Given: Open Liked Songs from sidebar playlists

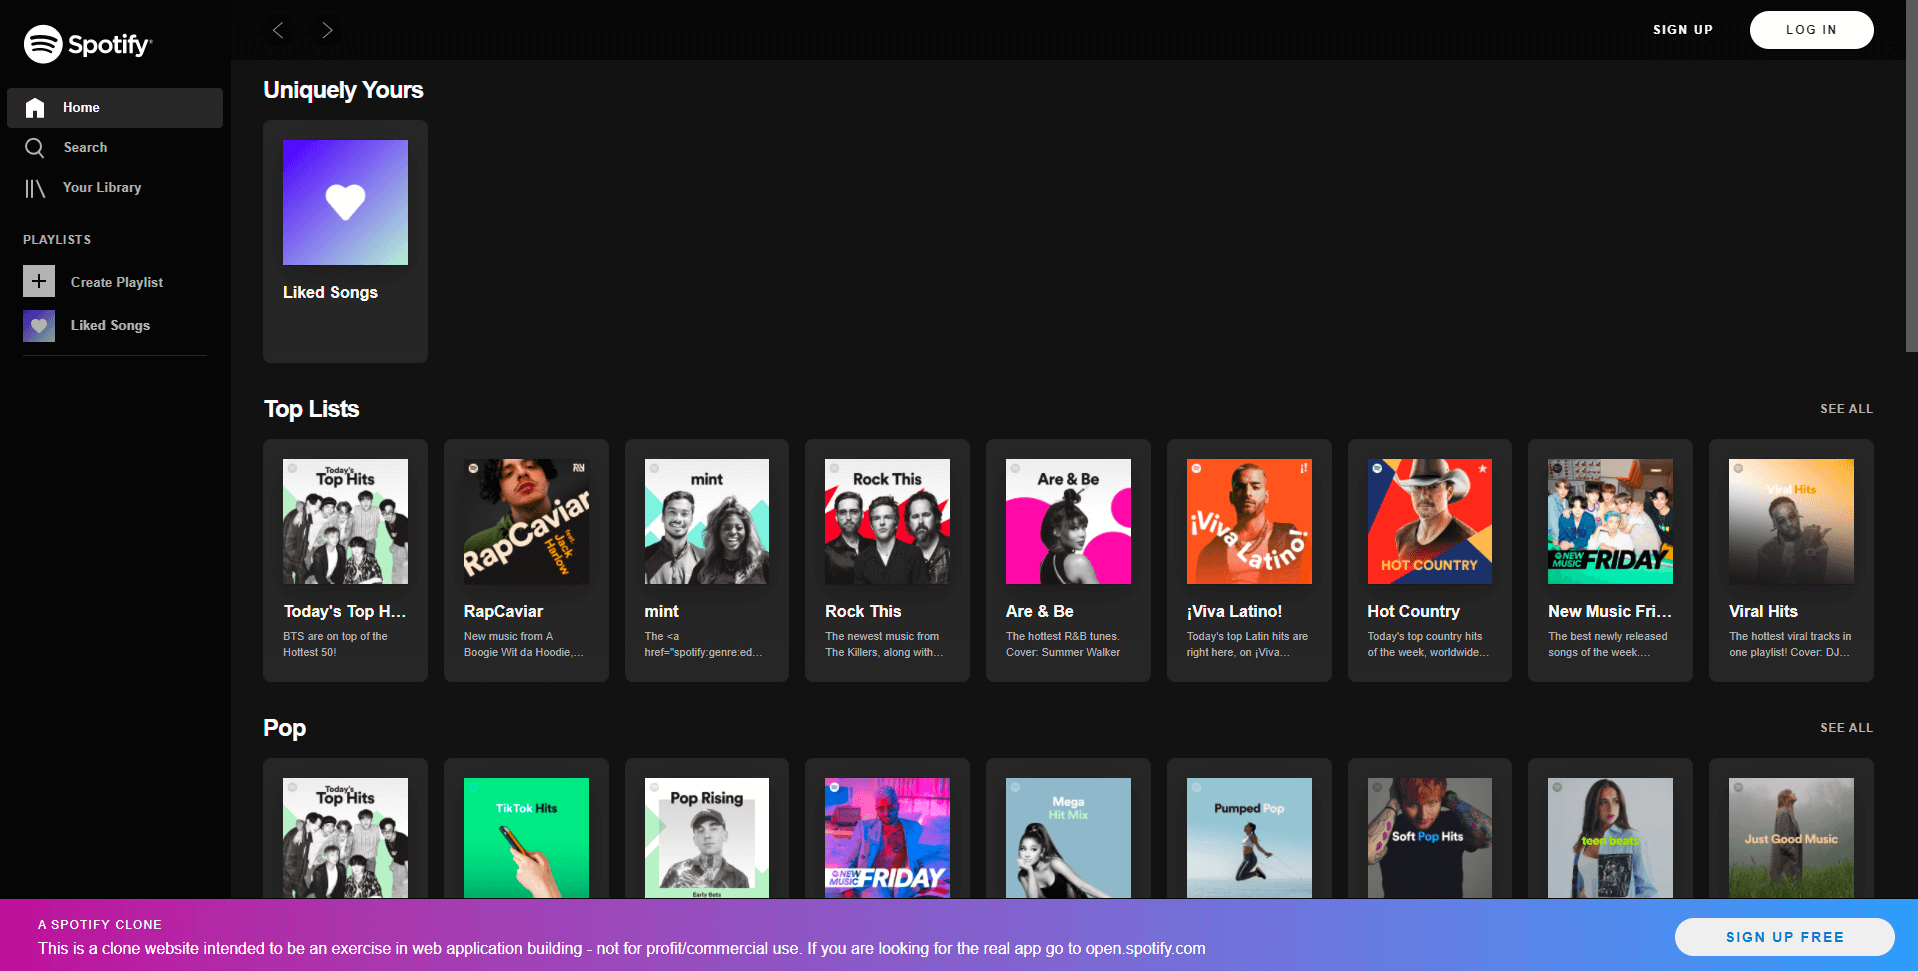Looking at the screenshot, I should (x=110, y=325).
